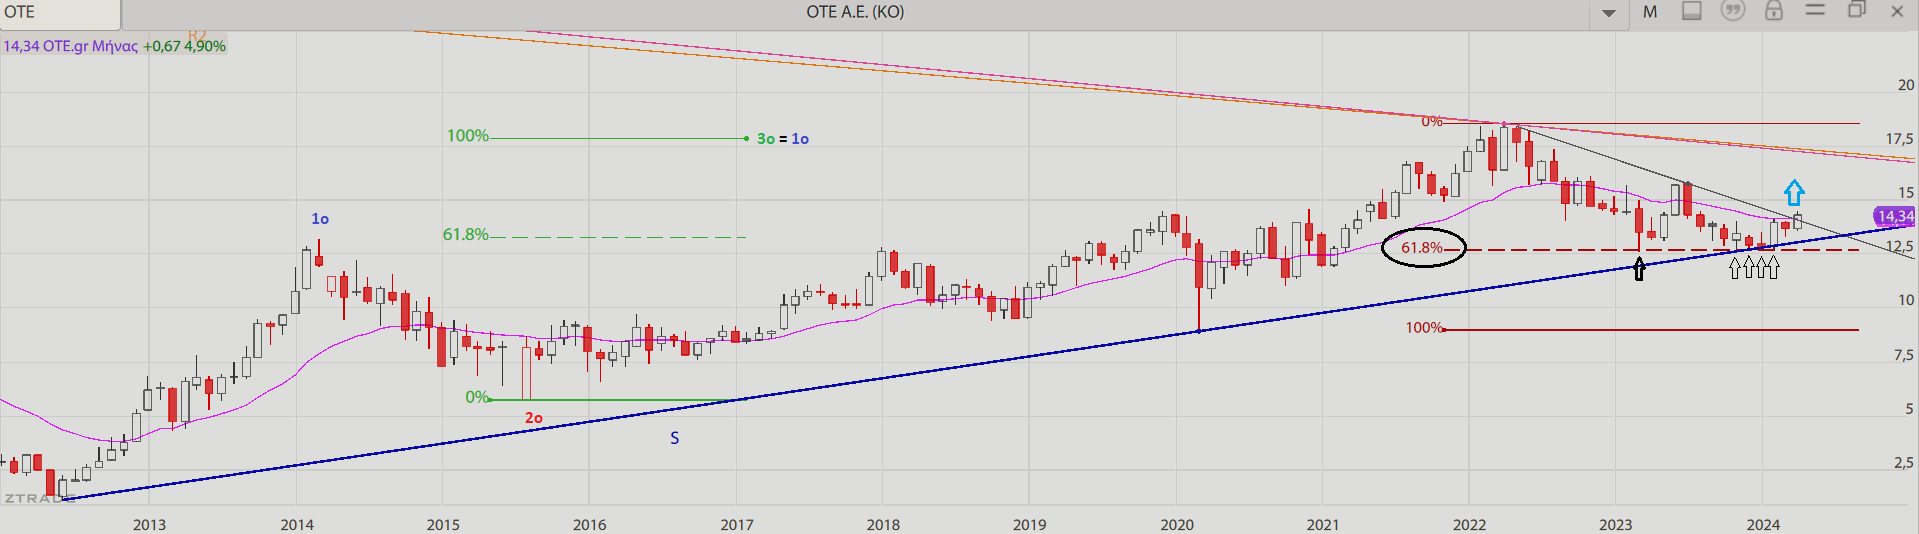The image size is (1919, 534).
Task: Select the blue 1o wave label
Action: tap(320, 219)
